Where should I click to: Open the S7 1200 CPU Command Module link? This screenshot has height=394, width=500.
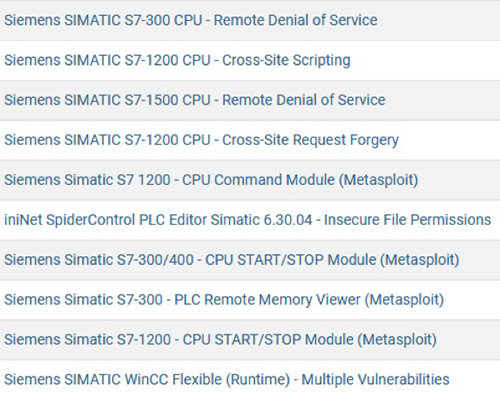pos(211,180)
